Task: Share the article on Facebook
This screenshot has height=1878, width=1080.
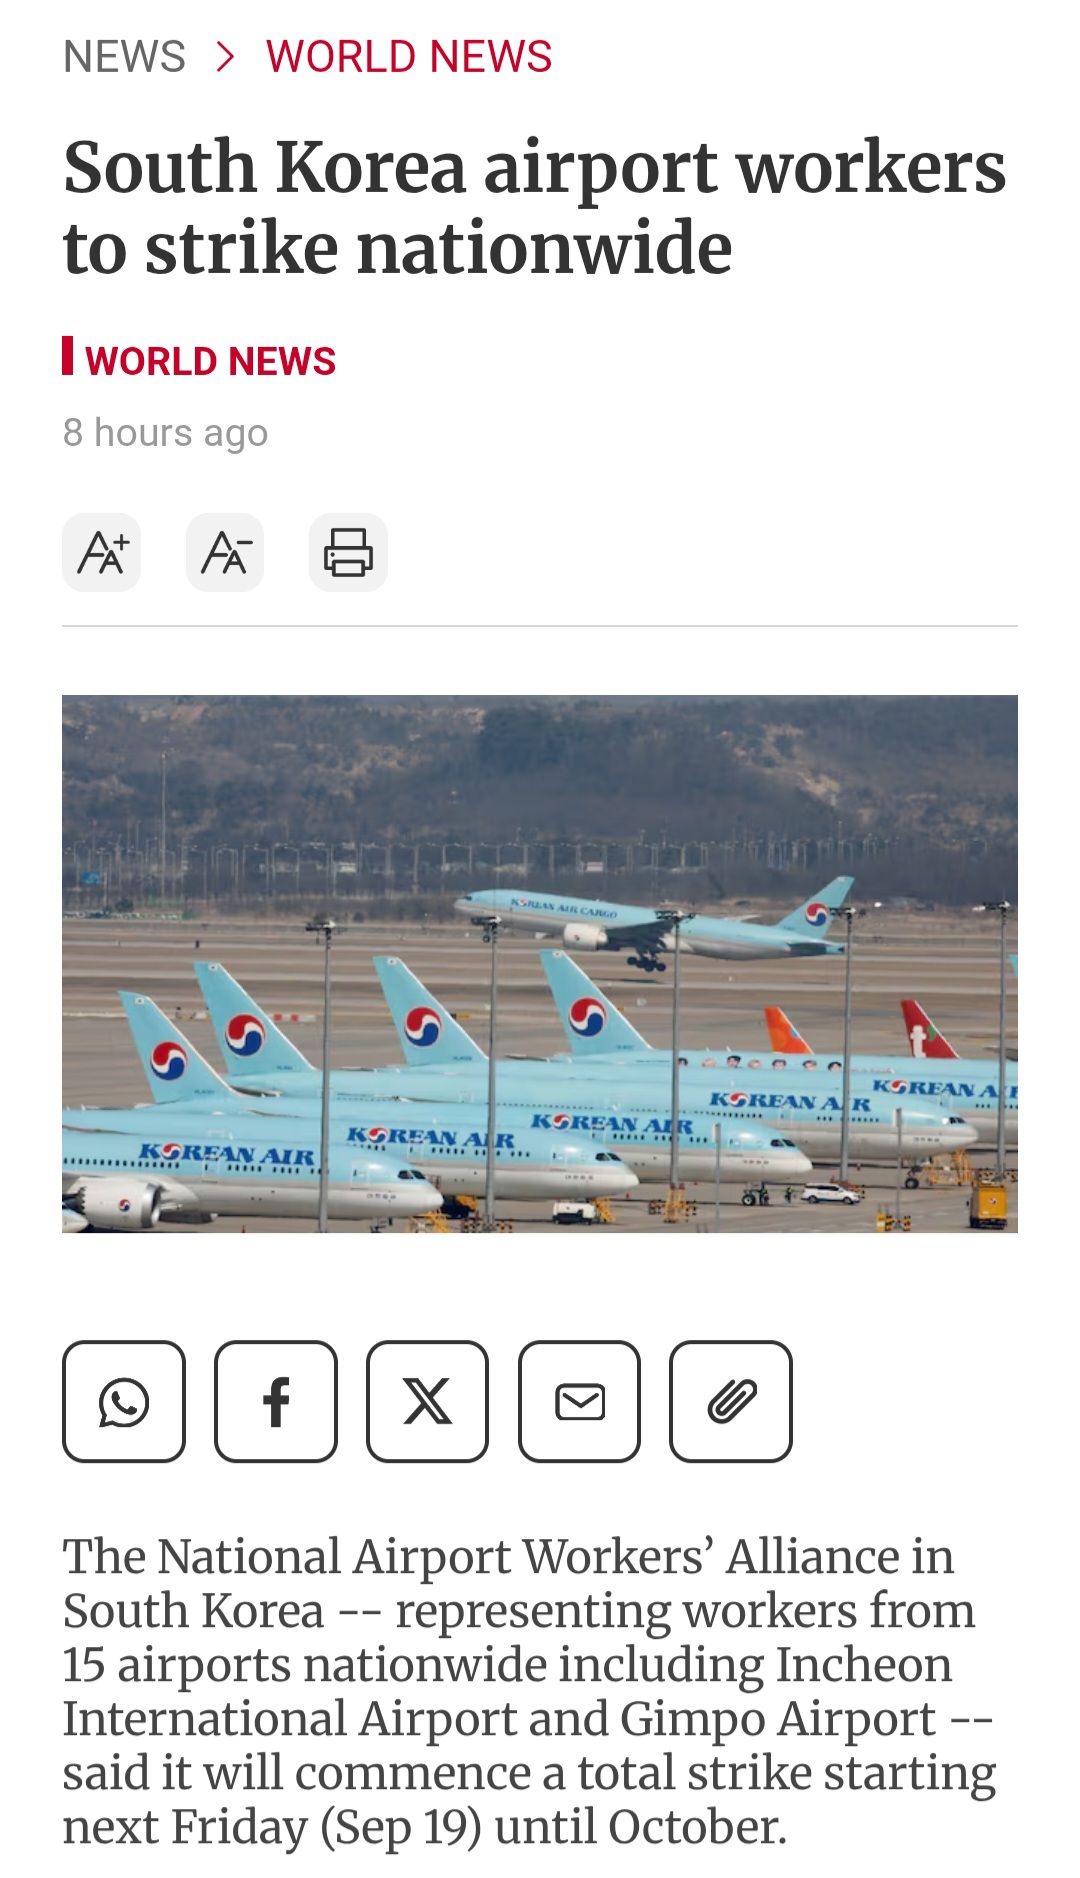Action: 276,1401
